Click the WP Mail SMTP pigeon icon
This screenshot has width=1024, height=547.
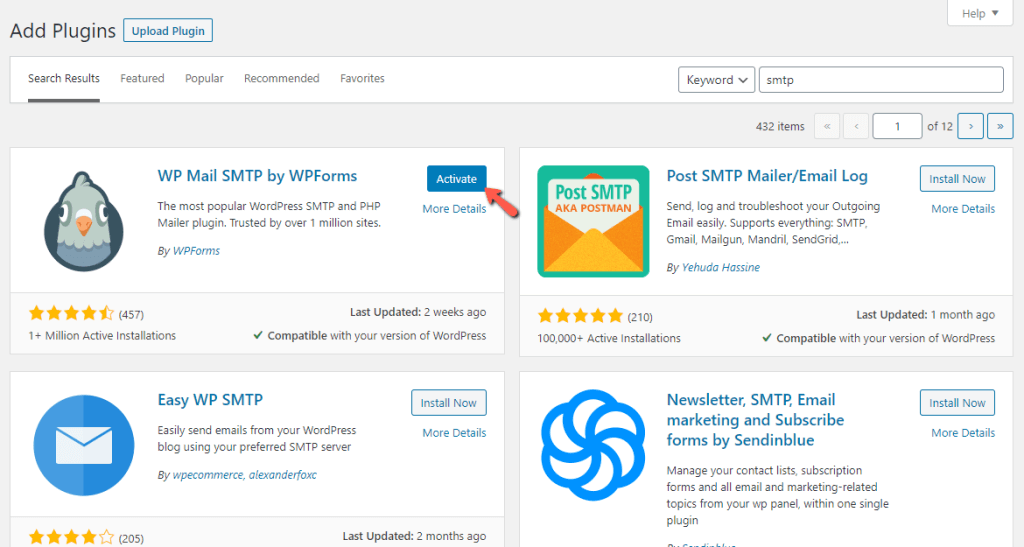[x=84, y=221]
